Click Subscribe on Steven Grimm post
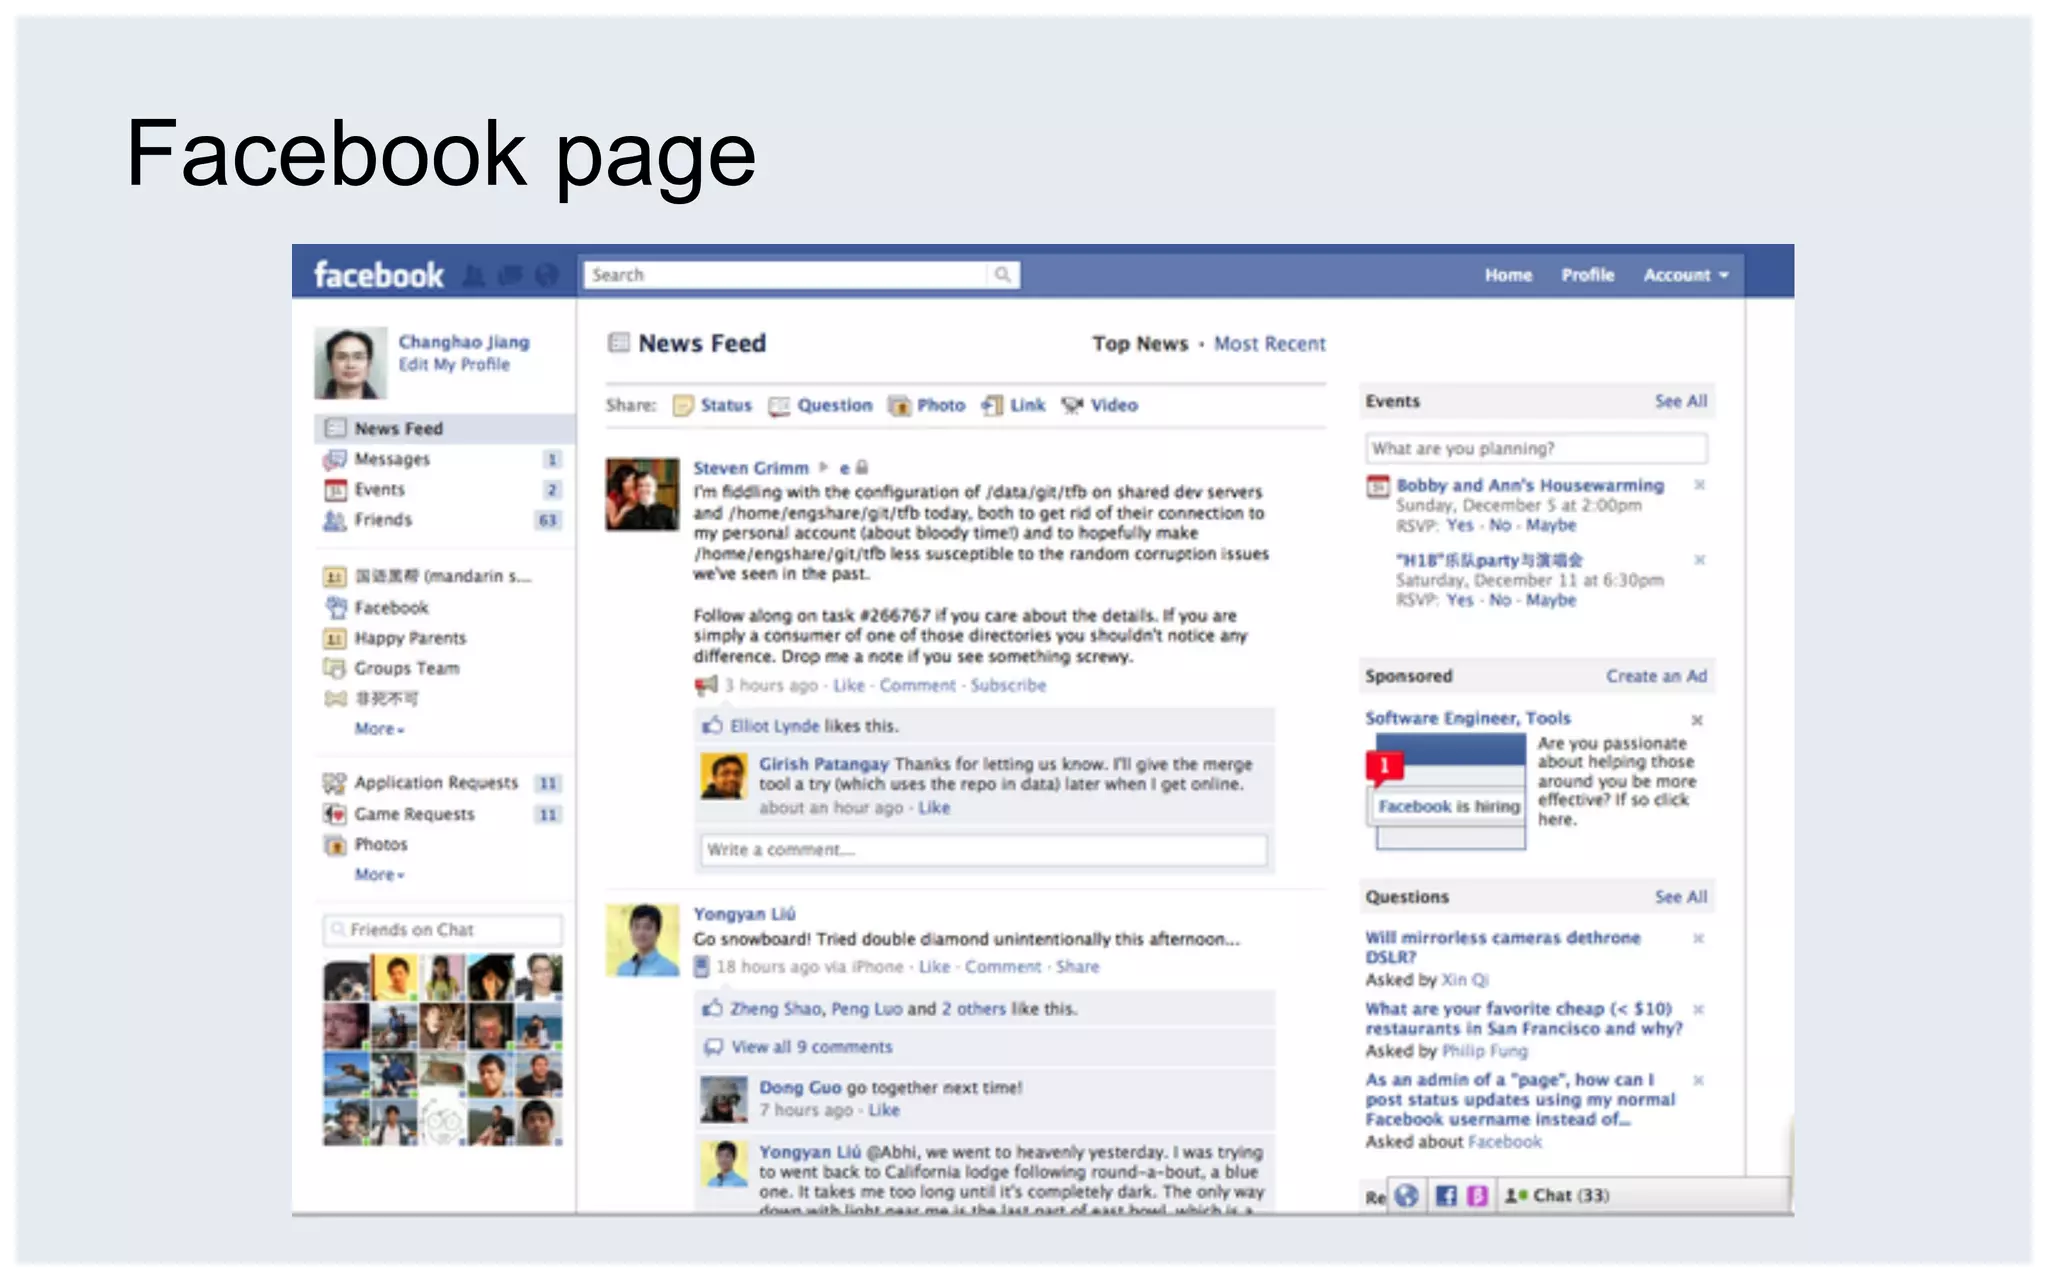The width and height of the screenshot is (2048, 1280). (1008, 685)
